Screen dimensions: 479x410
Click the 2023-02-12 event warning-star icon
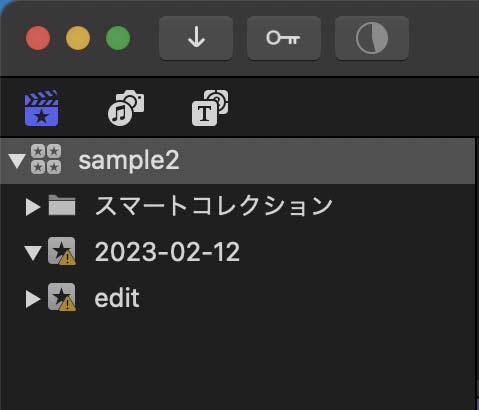[x=62, y=251]
